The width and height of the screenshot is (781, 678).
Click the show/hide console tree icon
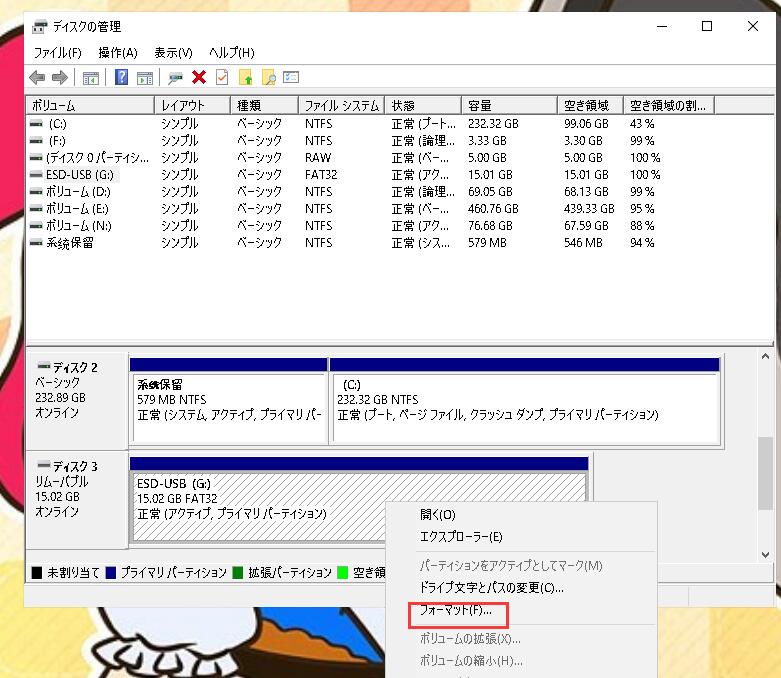click(91, 78)
